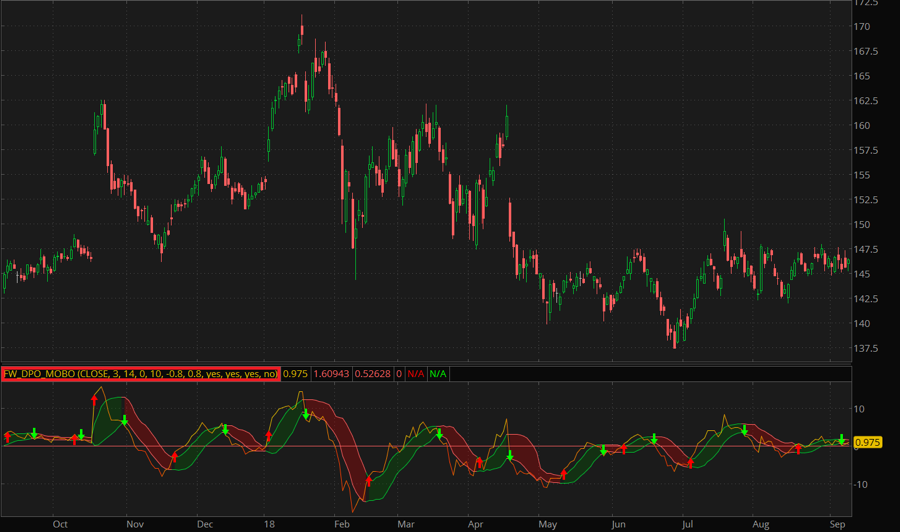Click the 18 year label on the time axis

[x=270, y=523]
